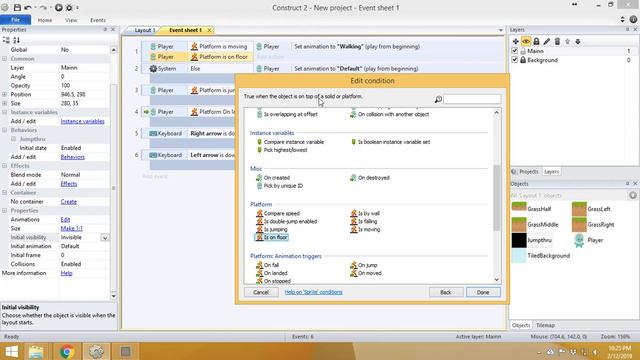Open Construct 2 gear icon on taskbar

(x=96, y=351)
